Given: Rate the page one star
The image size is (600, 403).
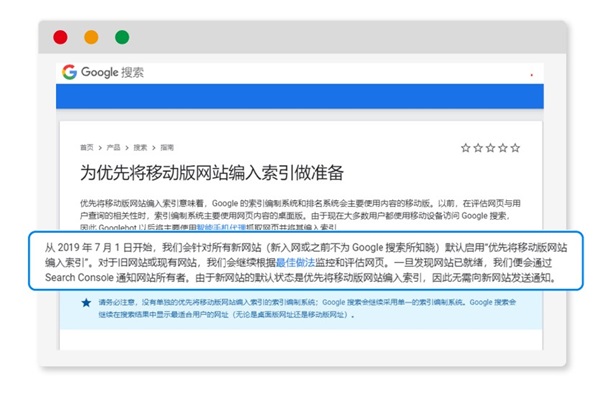Looking at the screenshot, I should pyautogui.click(x=466, y=148).
